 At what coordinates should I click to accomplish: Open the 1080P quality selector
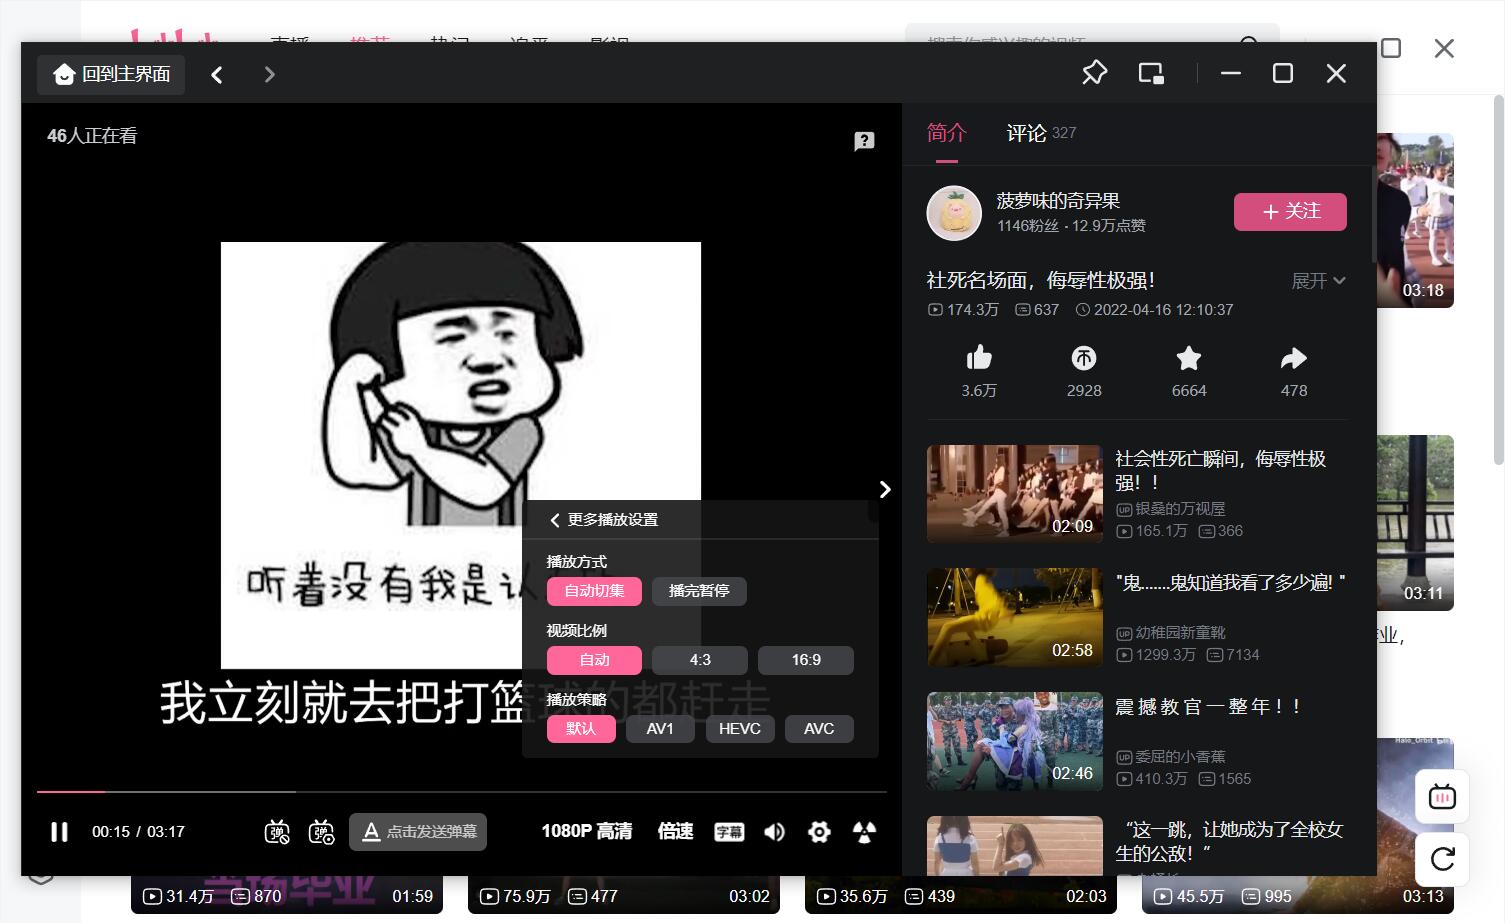click(587, 831)
